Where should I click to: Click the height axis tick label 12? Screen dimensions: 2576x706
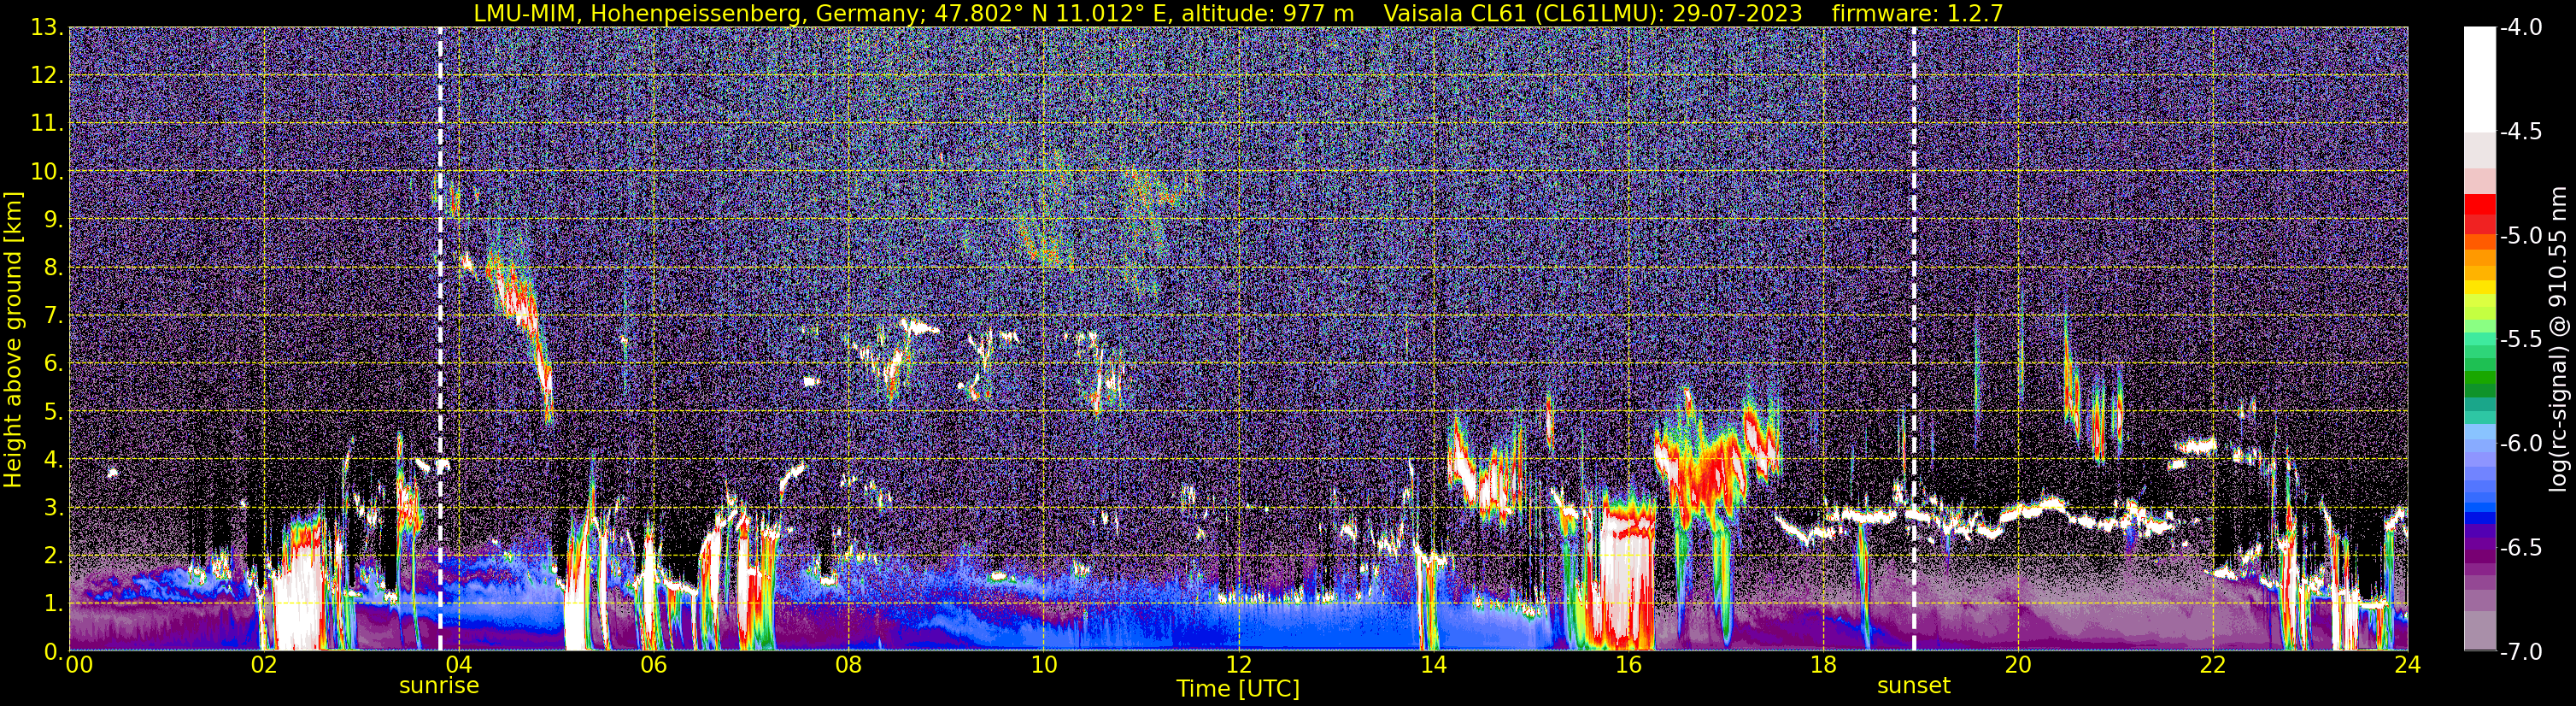(x=46, y=76)
